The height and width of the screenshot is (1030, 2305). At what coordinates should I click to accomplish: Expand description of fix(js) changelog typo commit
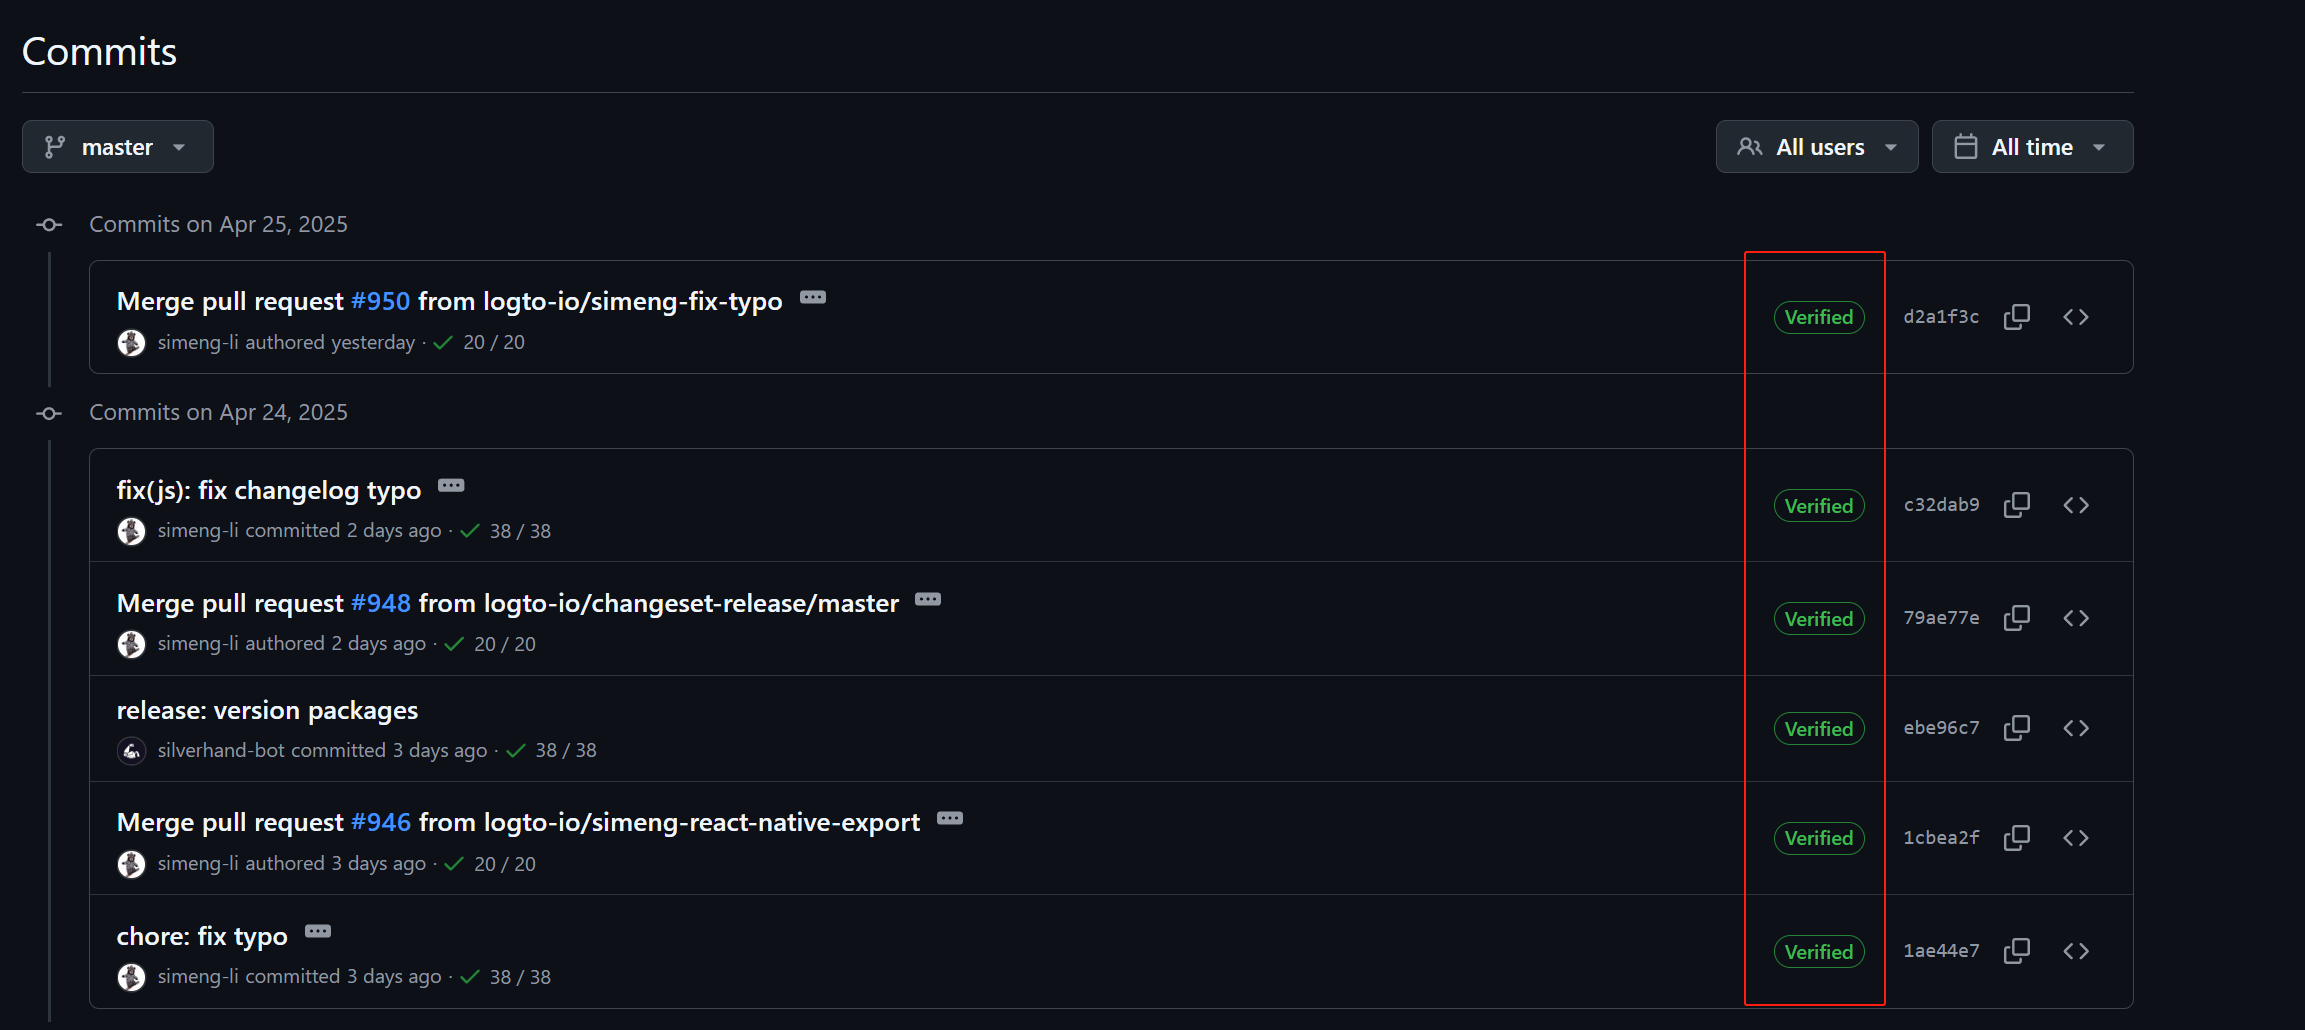pos(451,486)
